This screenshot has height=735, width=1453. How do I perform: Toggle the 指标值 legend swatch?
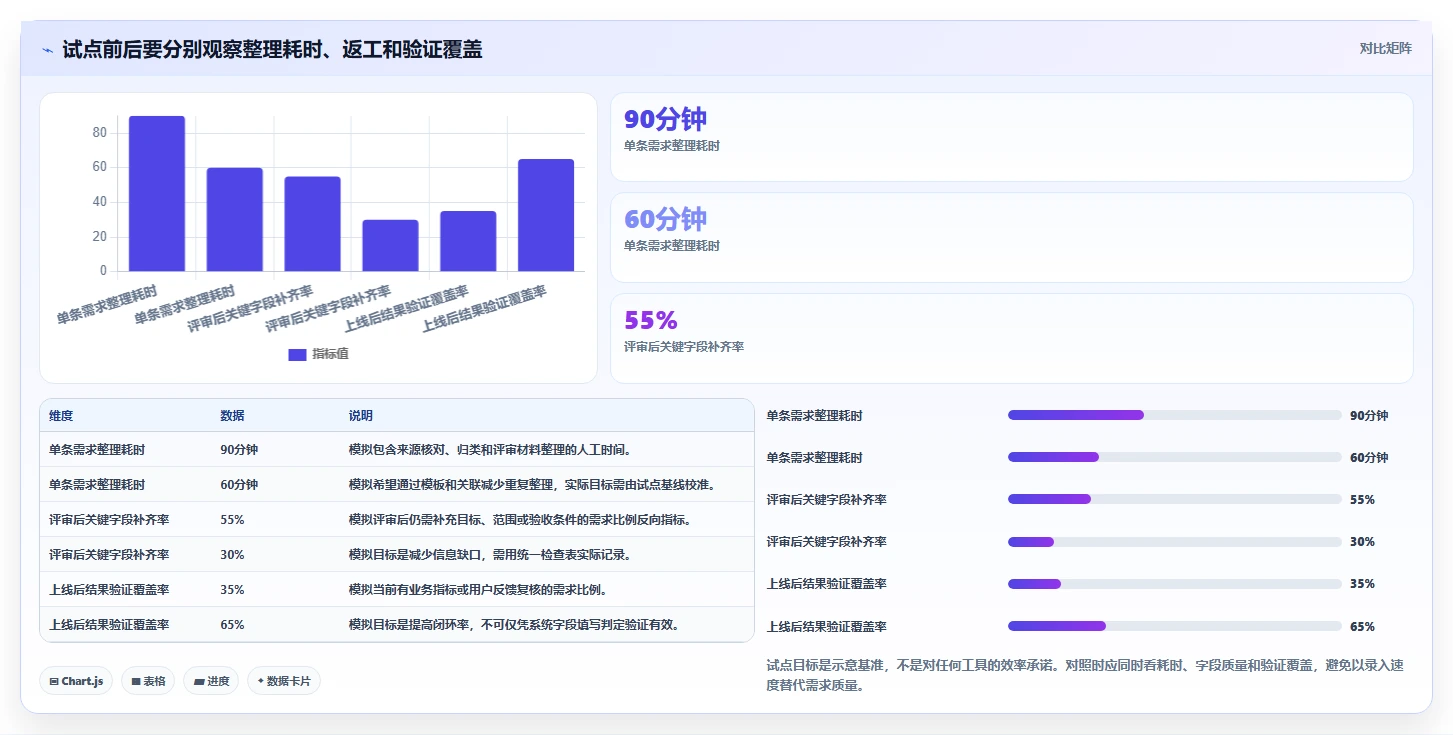(297, 354)
